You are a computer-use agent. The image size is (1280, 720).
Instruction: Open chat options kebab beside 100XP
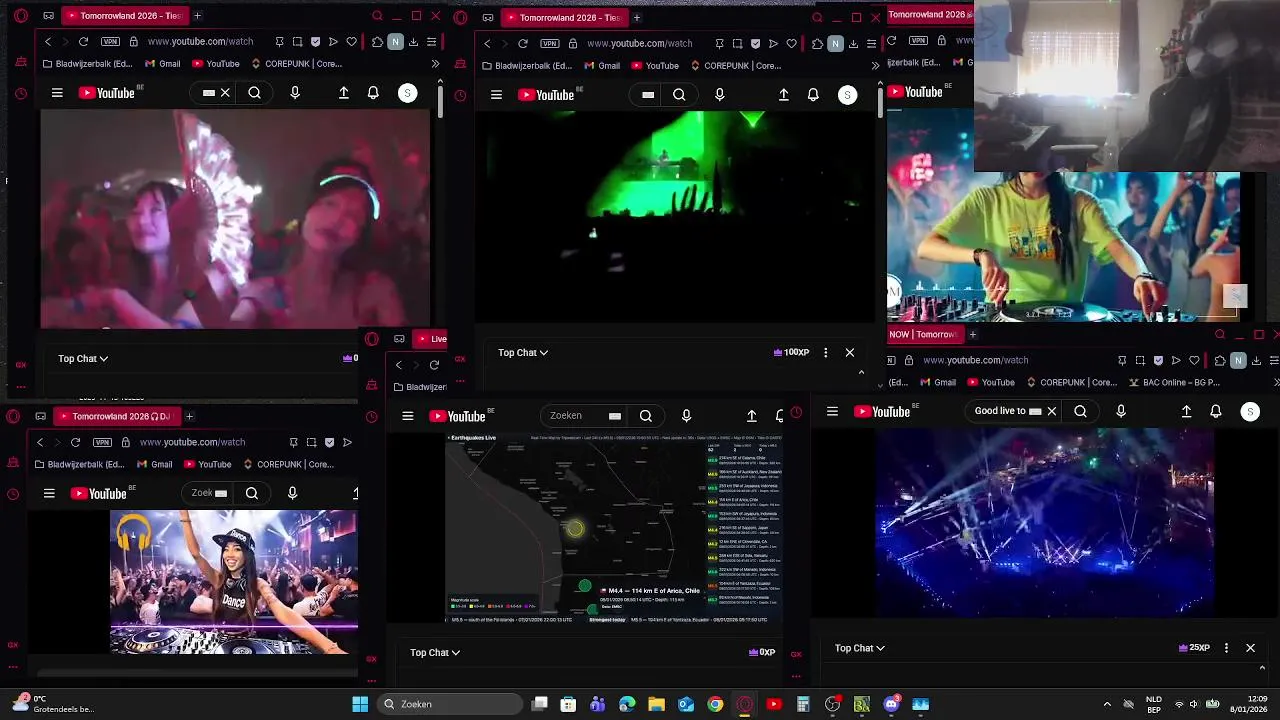(825, 352)
